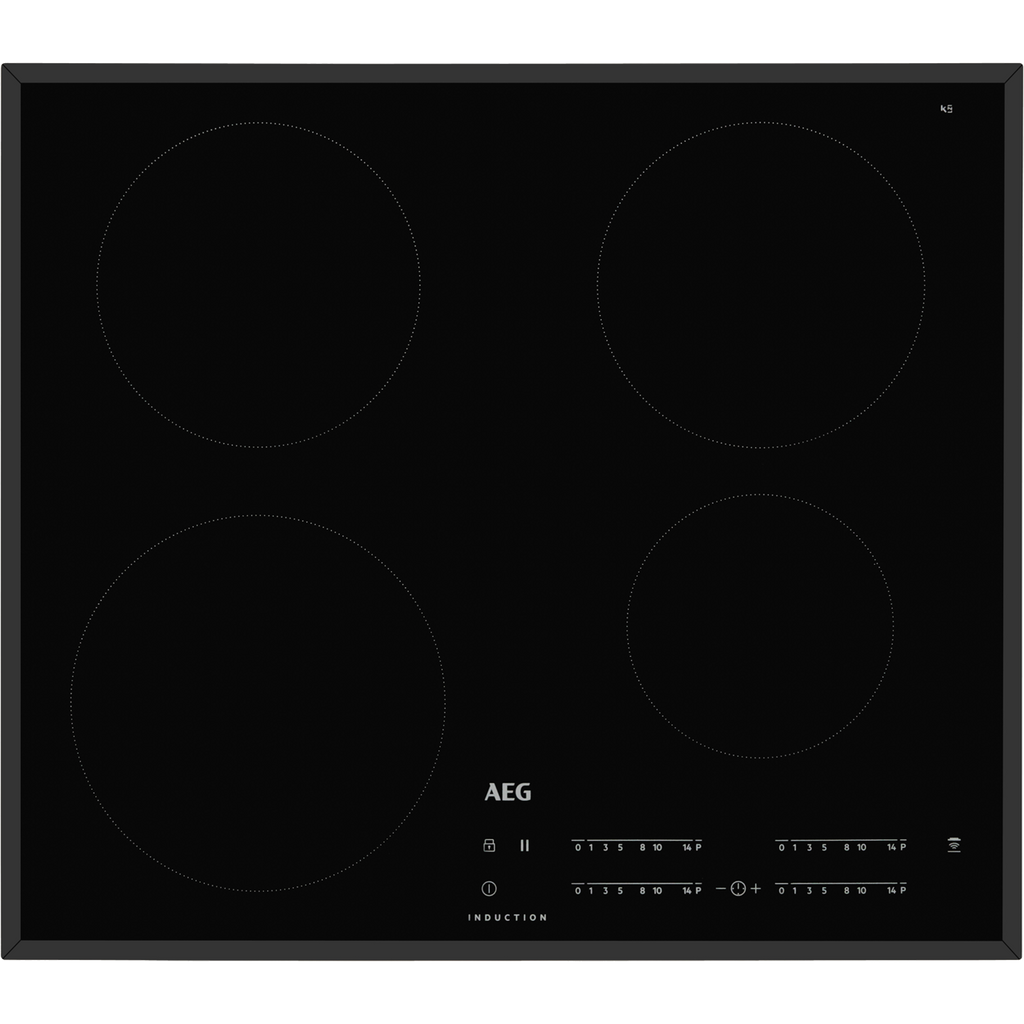Screen dimensions: 1024x1024
Task: Tap 0 on the lower-left power slider
Action: 577,888
